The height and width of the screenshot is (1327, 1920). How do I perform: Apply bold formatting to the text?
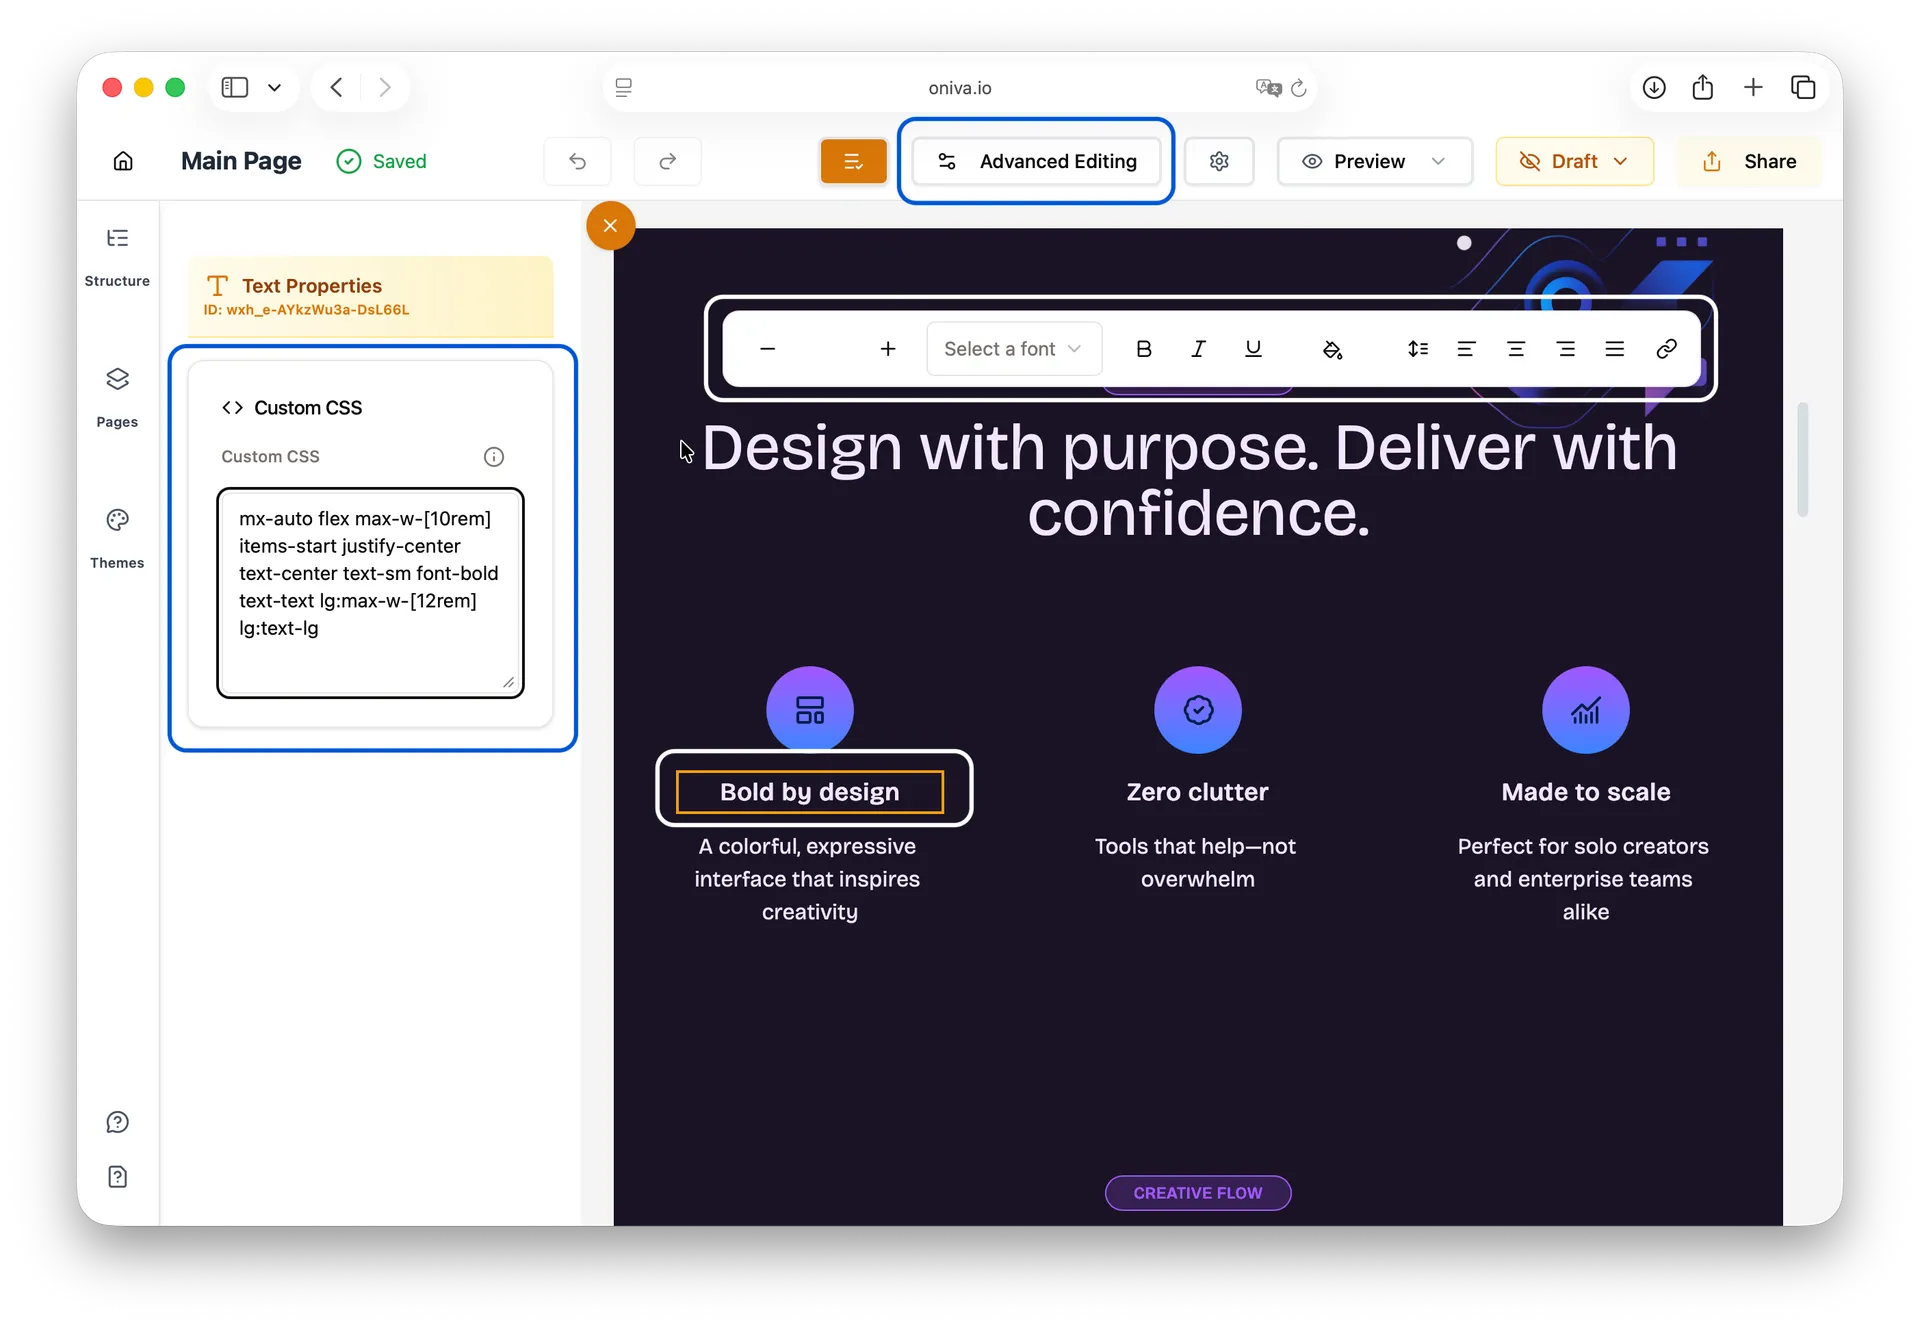[1144, 348]
